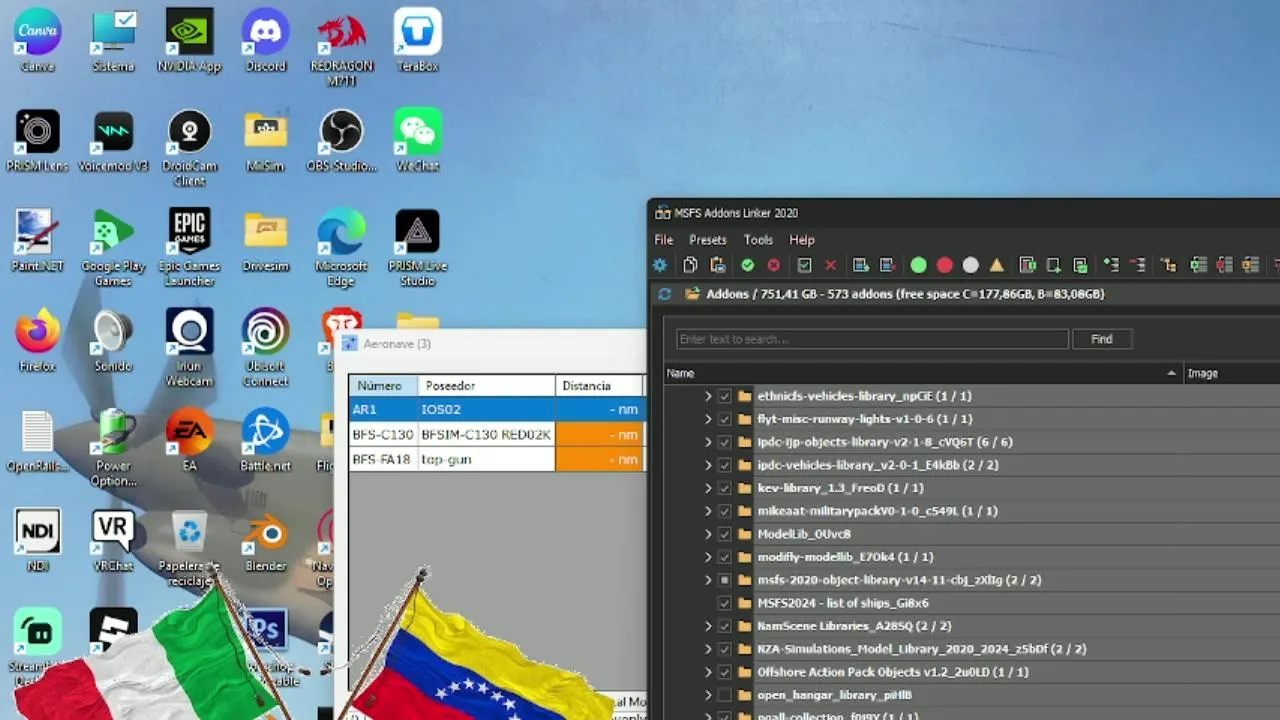This screenshot has height=720, width=1280.
Task: Select the yellow warning triangle filter
Action: (996, 265)
